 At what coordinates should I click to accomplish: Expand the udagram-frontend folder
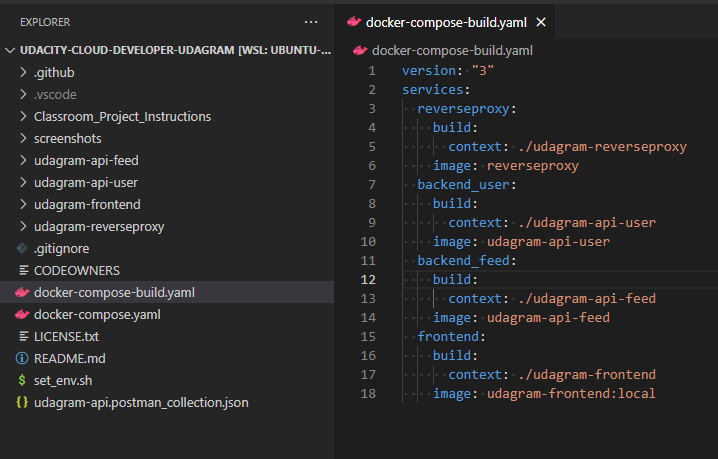tap(23, 204)
